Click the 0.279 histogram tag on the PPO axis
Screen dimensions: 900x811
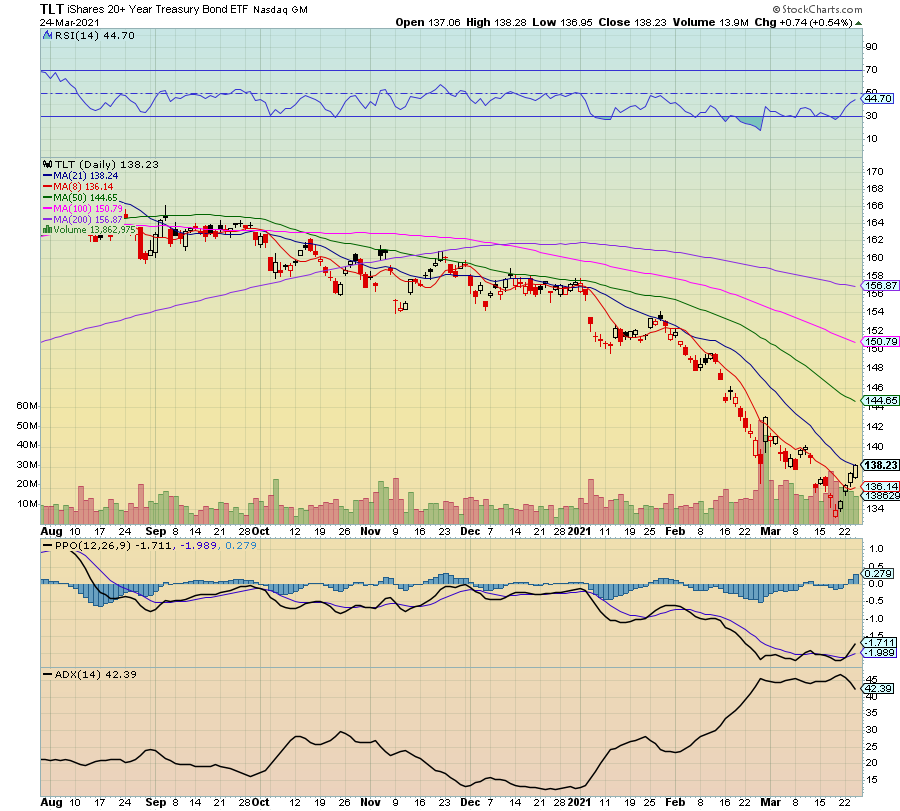pyautogui.click(x=879, y=574)
